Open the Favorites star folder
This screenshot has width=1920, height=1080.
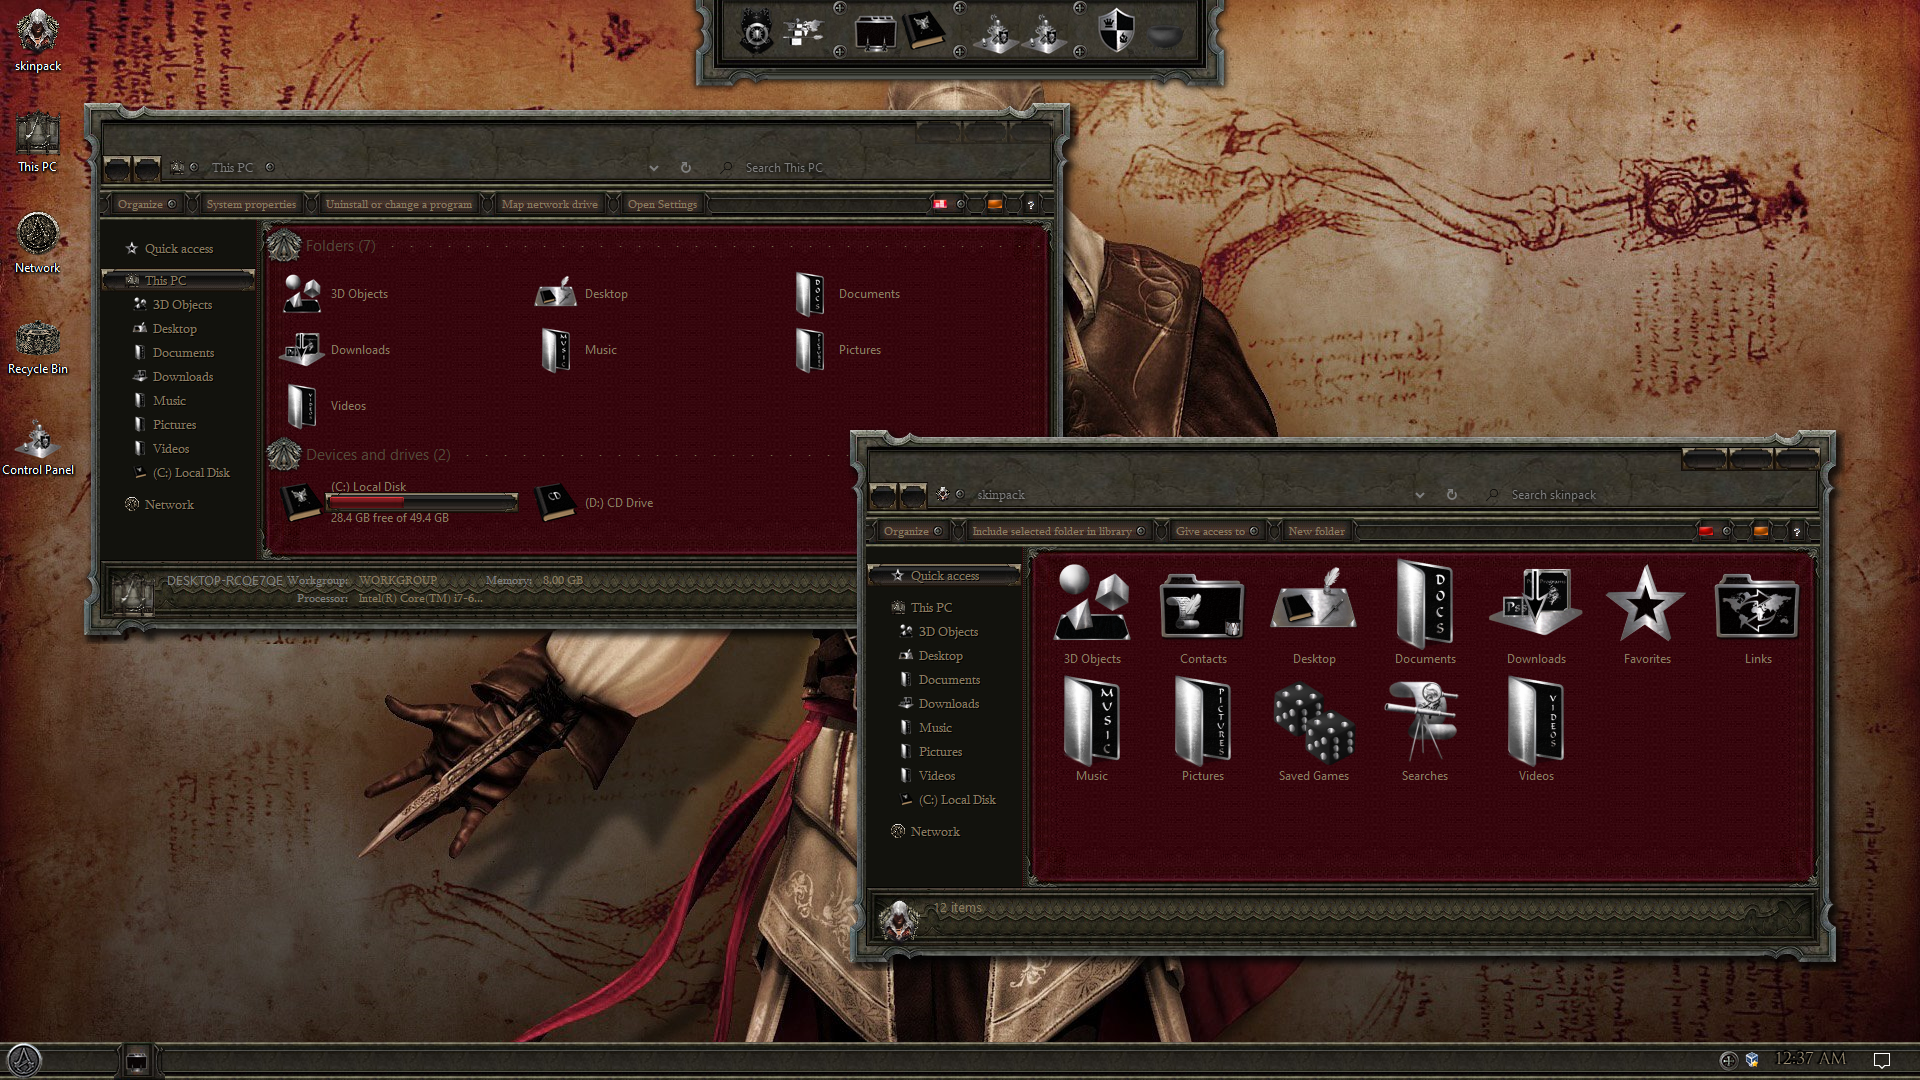(x=1646, y=606)
